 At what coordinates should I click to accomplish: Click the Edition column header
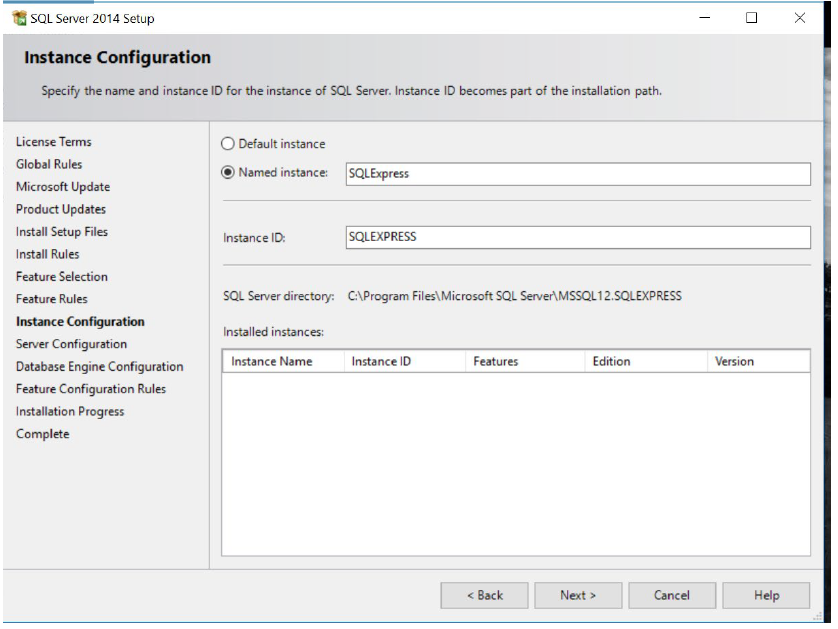[646, 361]
